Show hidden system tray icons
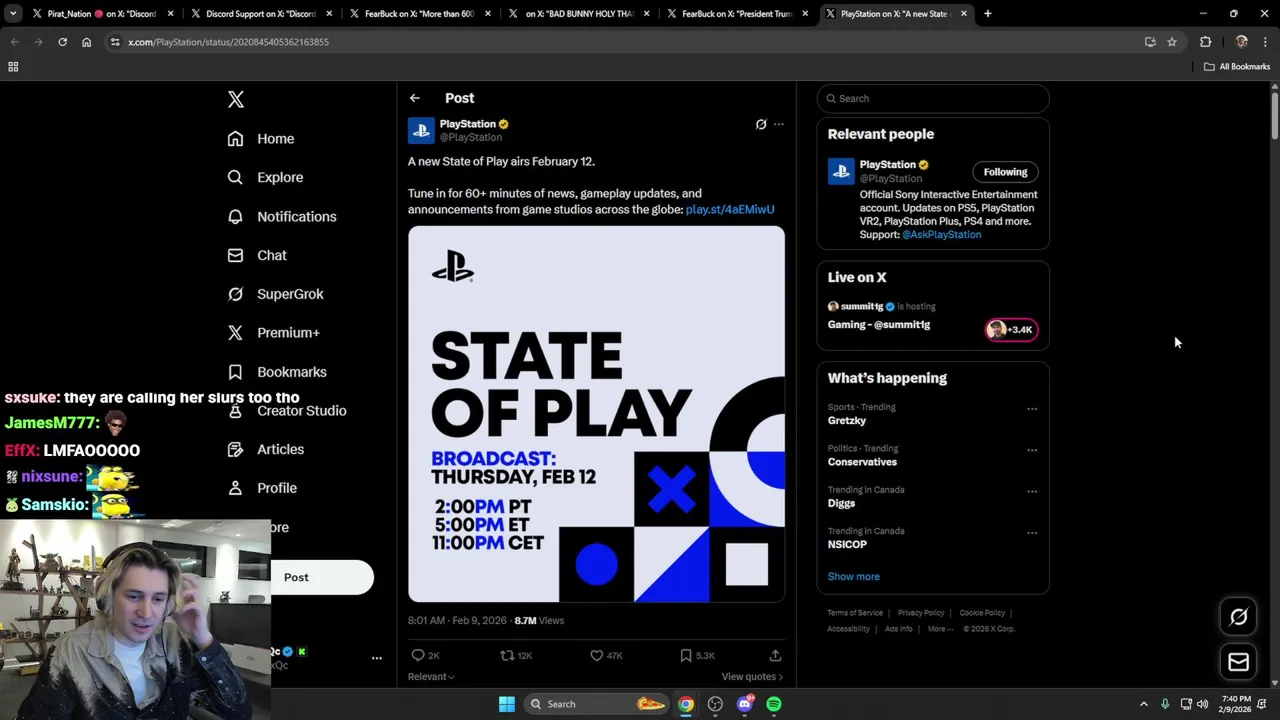 [1144, 704]
